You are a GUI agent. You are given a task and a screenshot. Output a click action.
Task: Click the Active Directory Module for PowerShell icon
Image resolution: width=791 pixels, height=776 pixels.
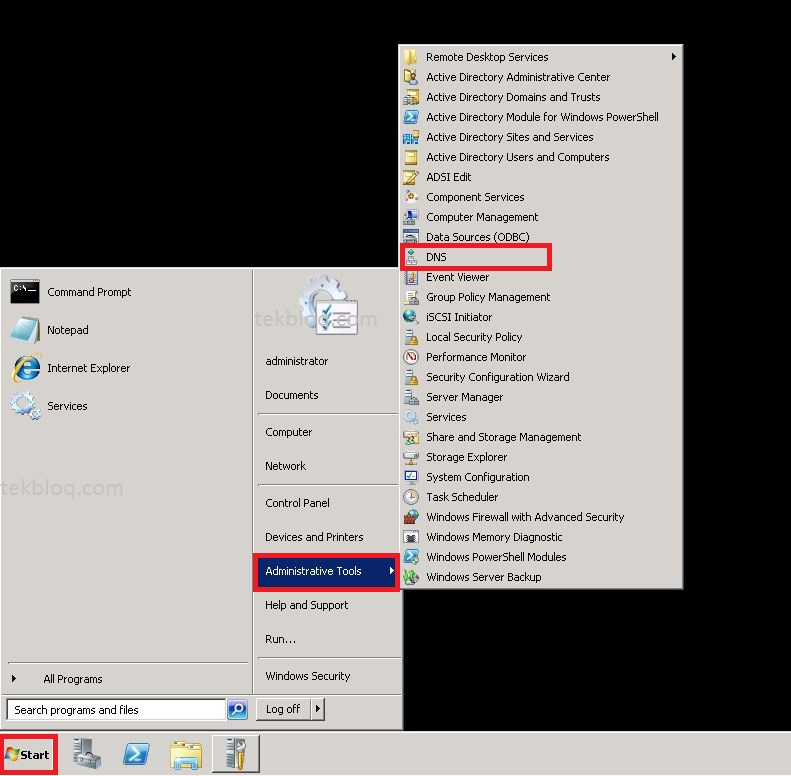(411, 117)
